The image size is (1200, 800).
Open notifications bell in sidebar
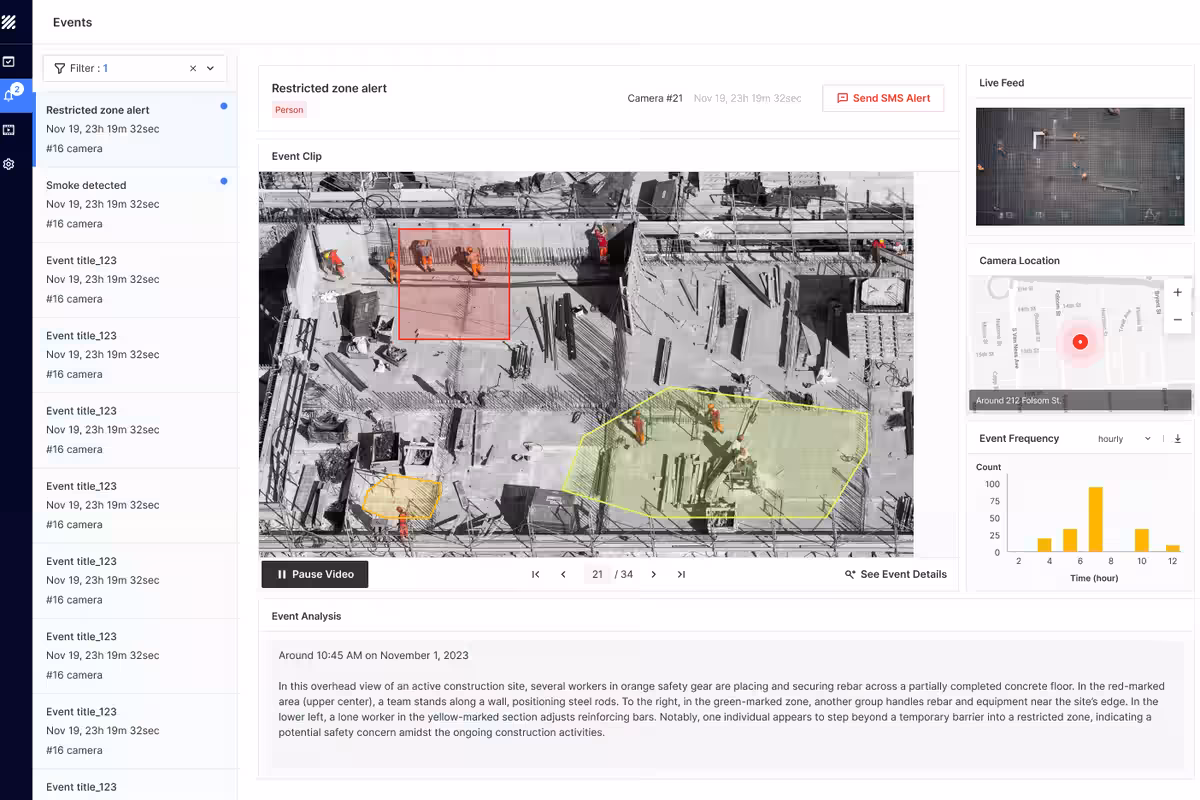10,95
